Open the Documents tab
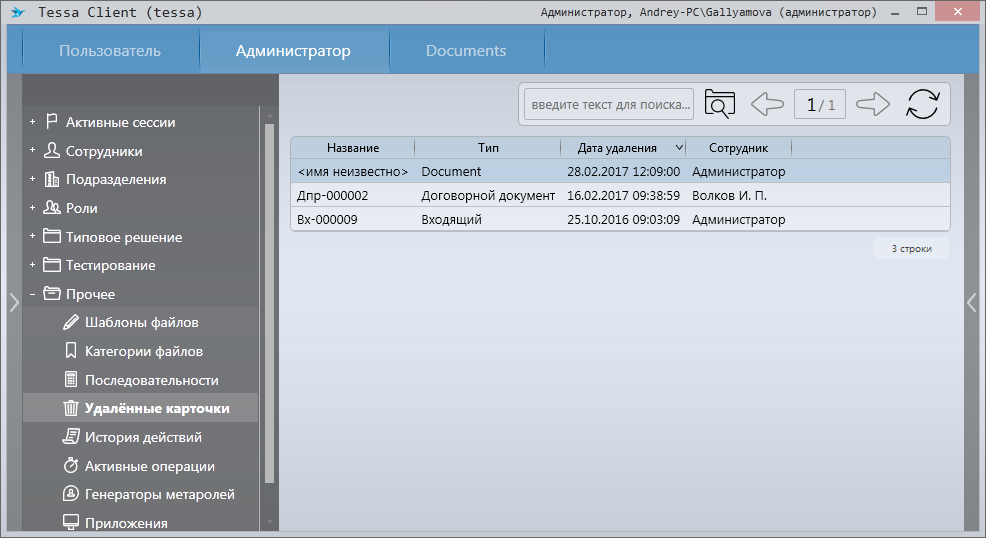 pos(466,51)
